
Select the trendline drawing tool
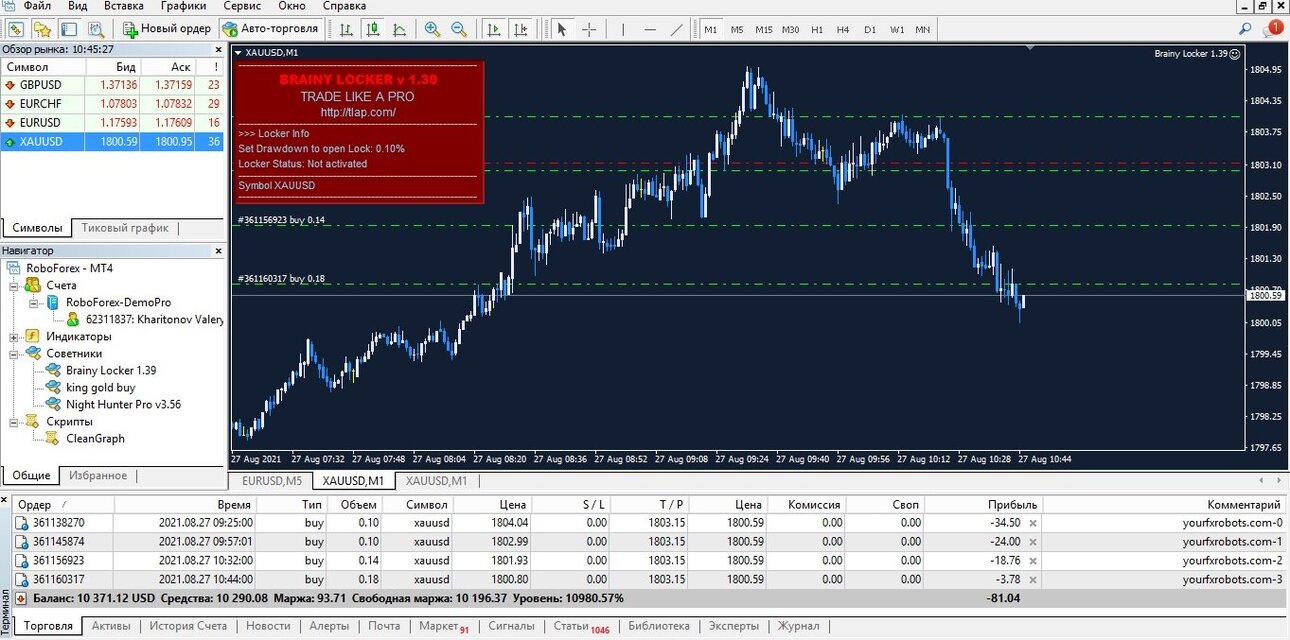[x=677, y=29]
